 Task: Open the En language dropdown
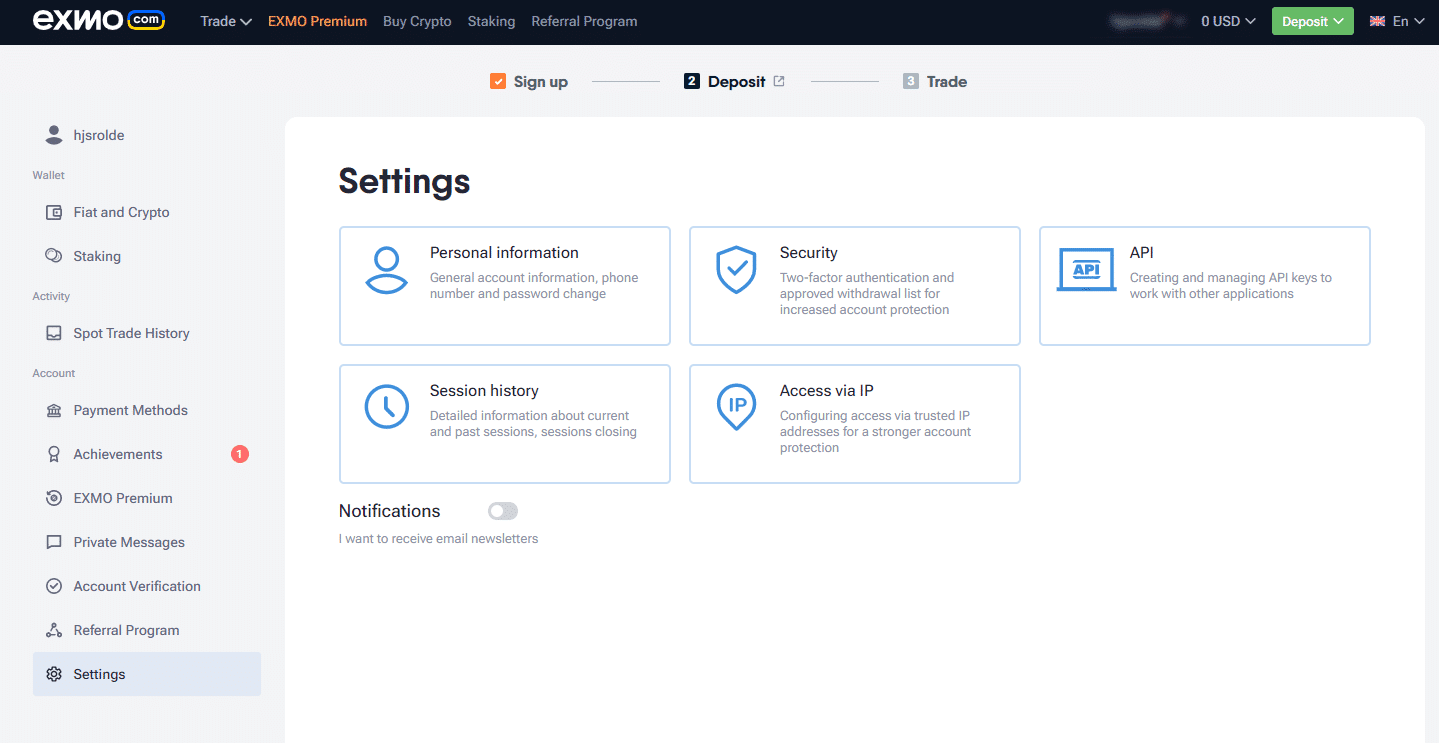point(1397,21)
